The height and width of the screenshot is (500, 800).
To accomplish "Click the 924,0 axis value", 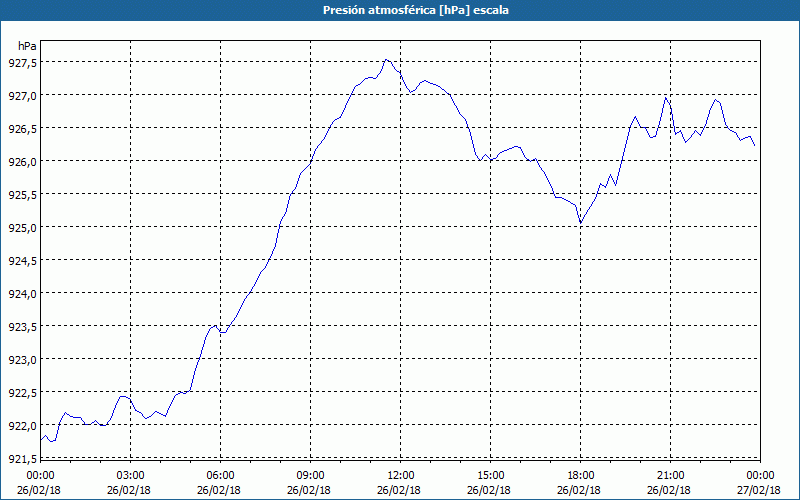I will [22, 293].
